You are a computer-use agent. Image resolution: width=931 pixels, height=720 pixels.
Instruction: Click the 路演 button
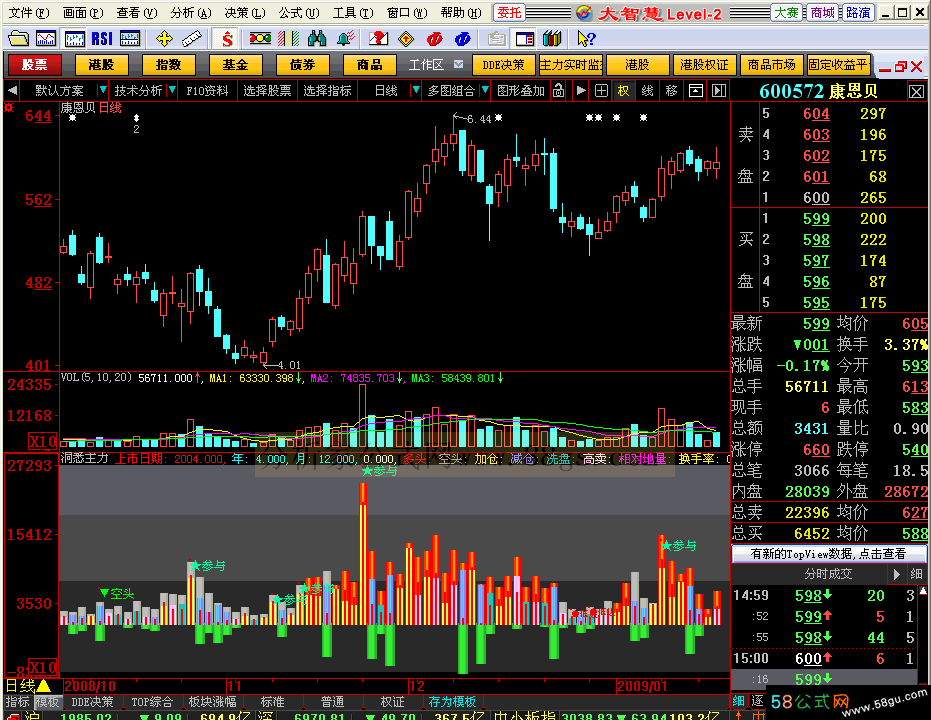coord(858,12)
